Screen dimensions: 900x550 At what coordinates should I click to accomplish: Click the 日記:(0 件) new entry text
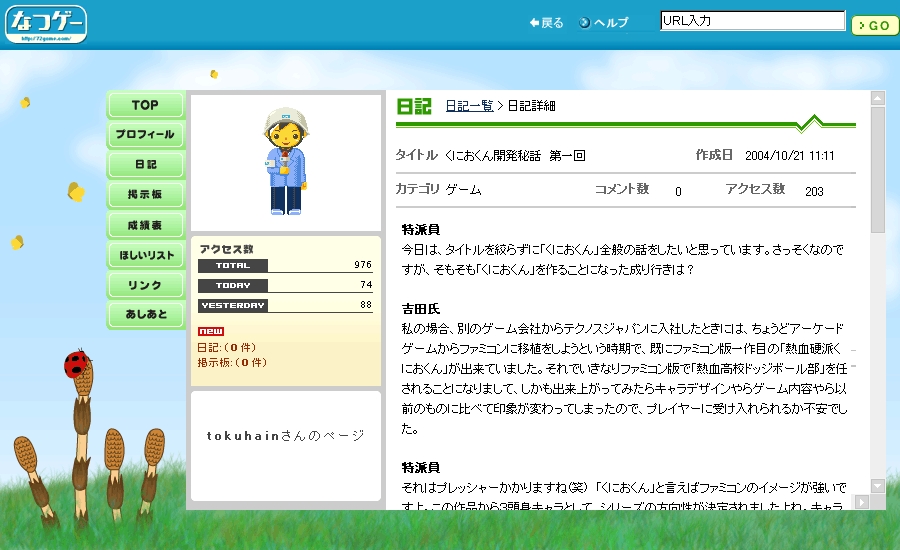tap(226, 347)
